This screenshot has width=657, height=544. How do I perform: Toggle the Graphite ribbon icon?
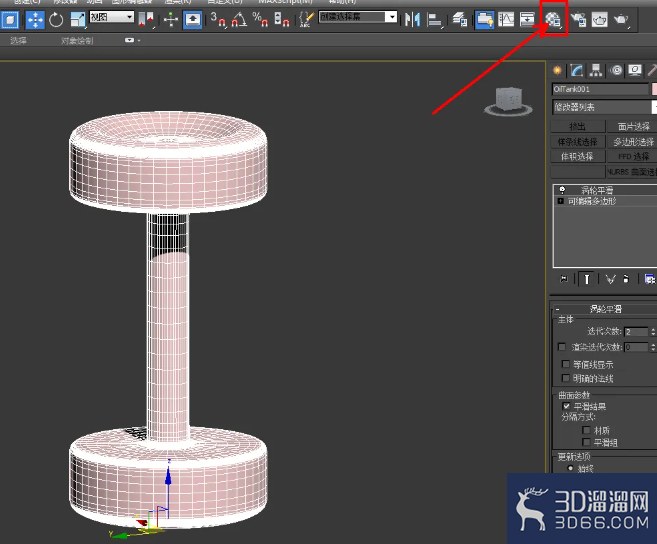(484, 20)
